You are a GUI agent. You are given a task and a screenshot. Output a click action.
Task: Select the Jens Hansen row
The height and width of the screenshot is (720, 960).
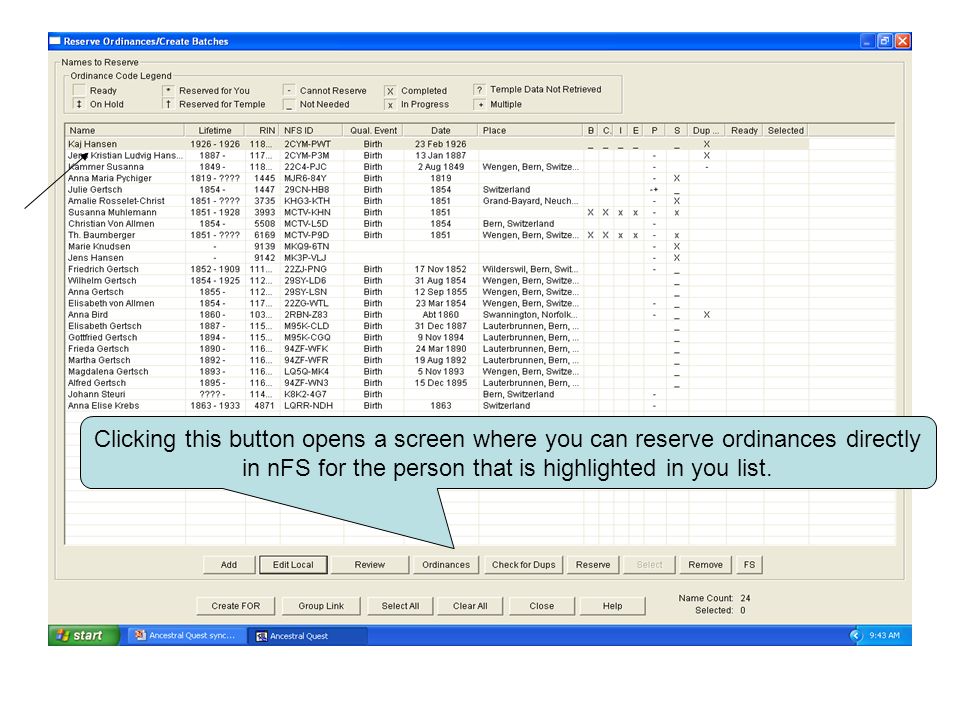(x=437, y=258)
